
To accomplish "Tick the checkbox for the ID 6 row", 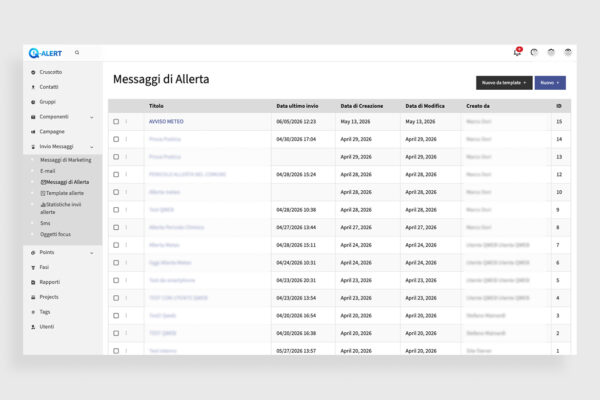I will [116, 263].
